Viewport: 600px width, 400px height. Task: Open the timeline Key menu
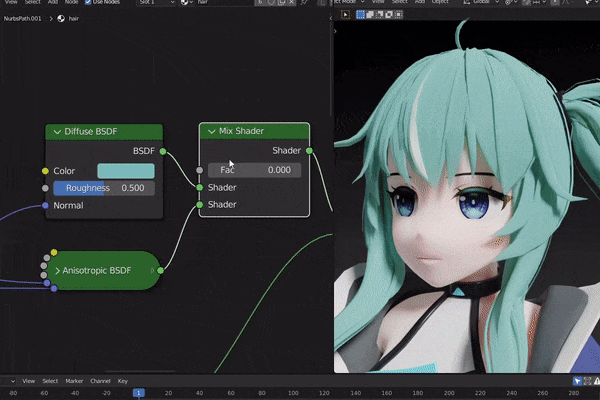pos(122,381)
